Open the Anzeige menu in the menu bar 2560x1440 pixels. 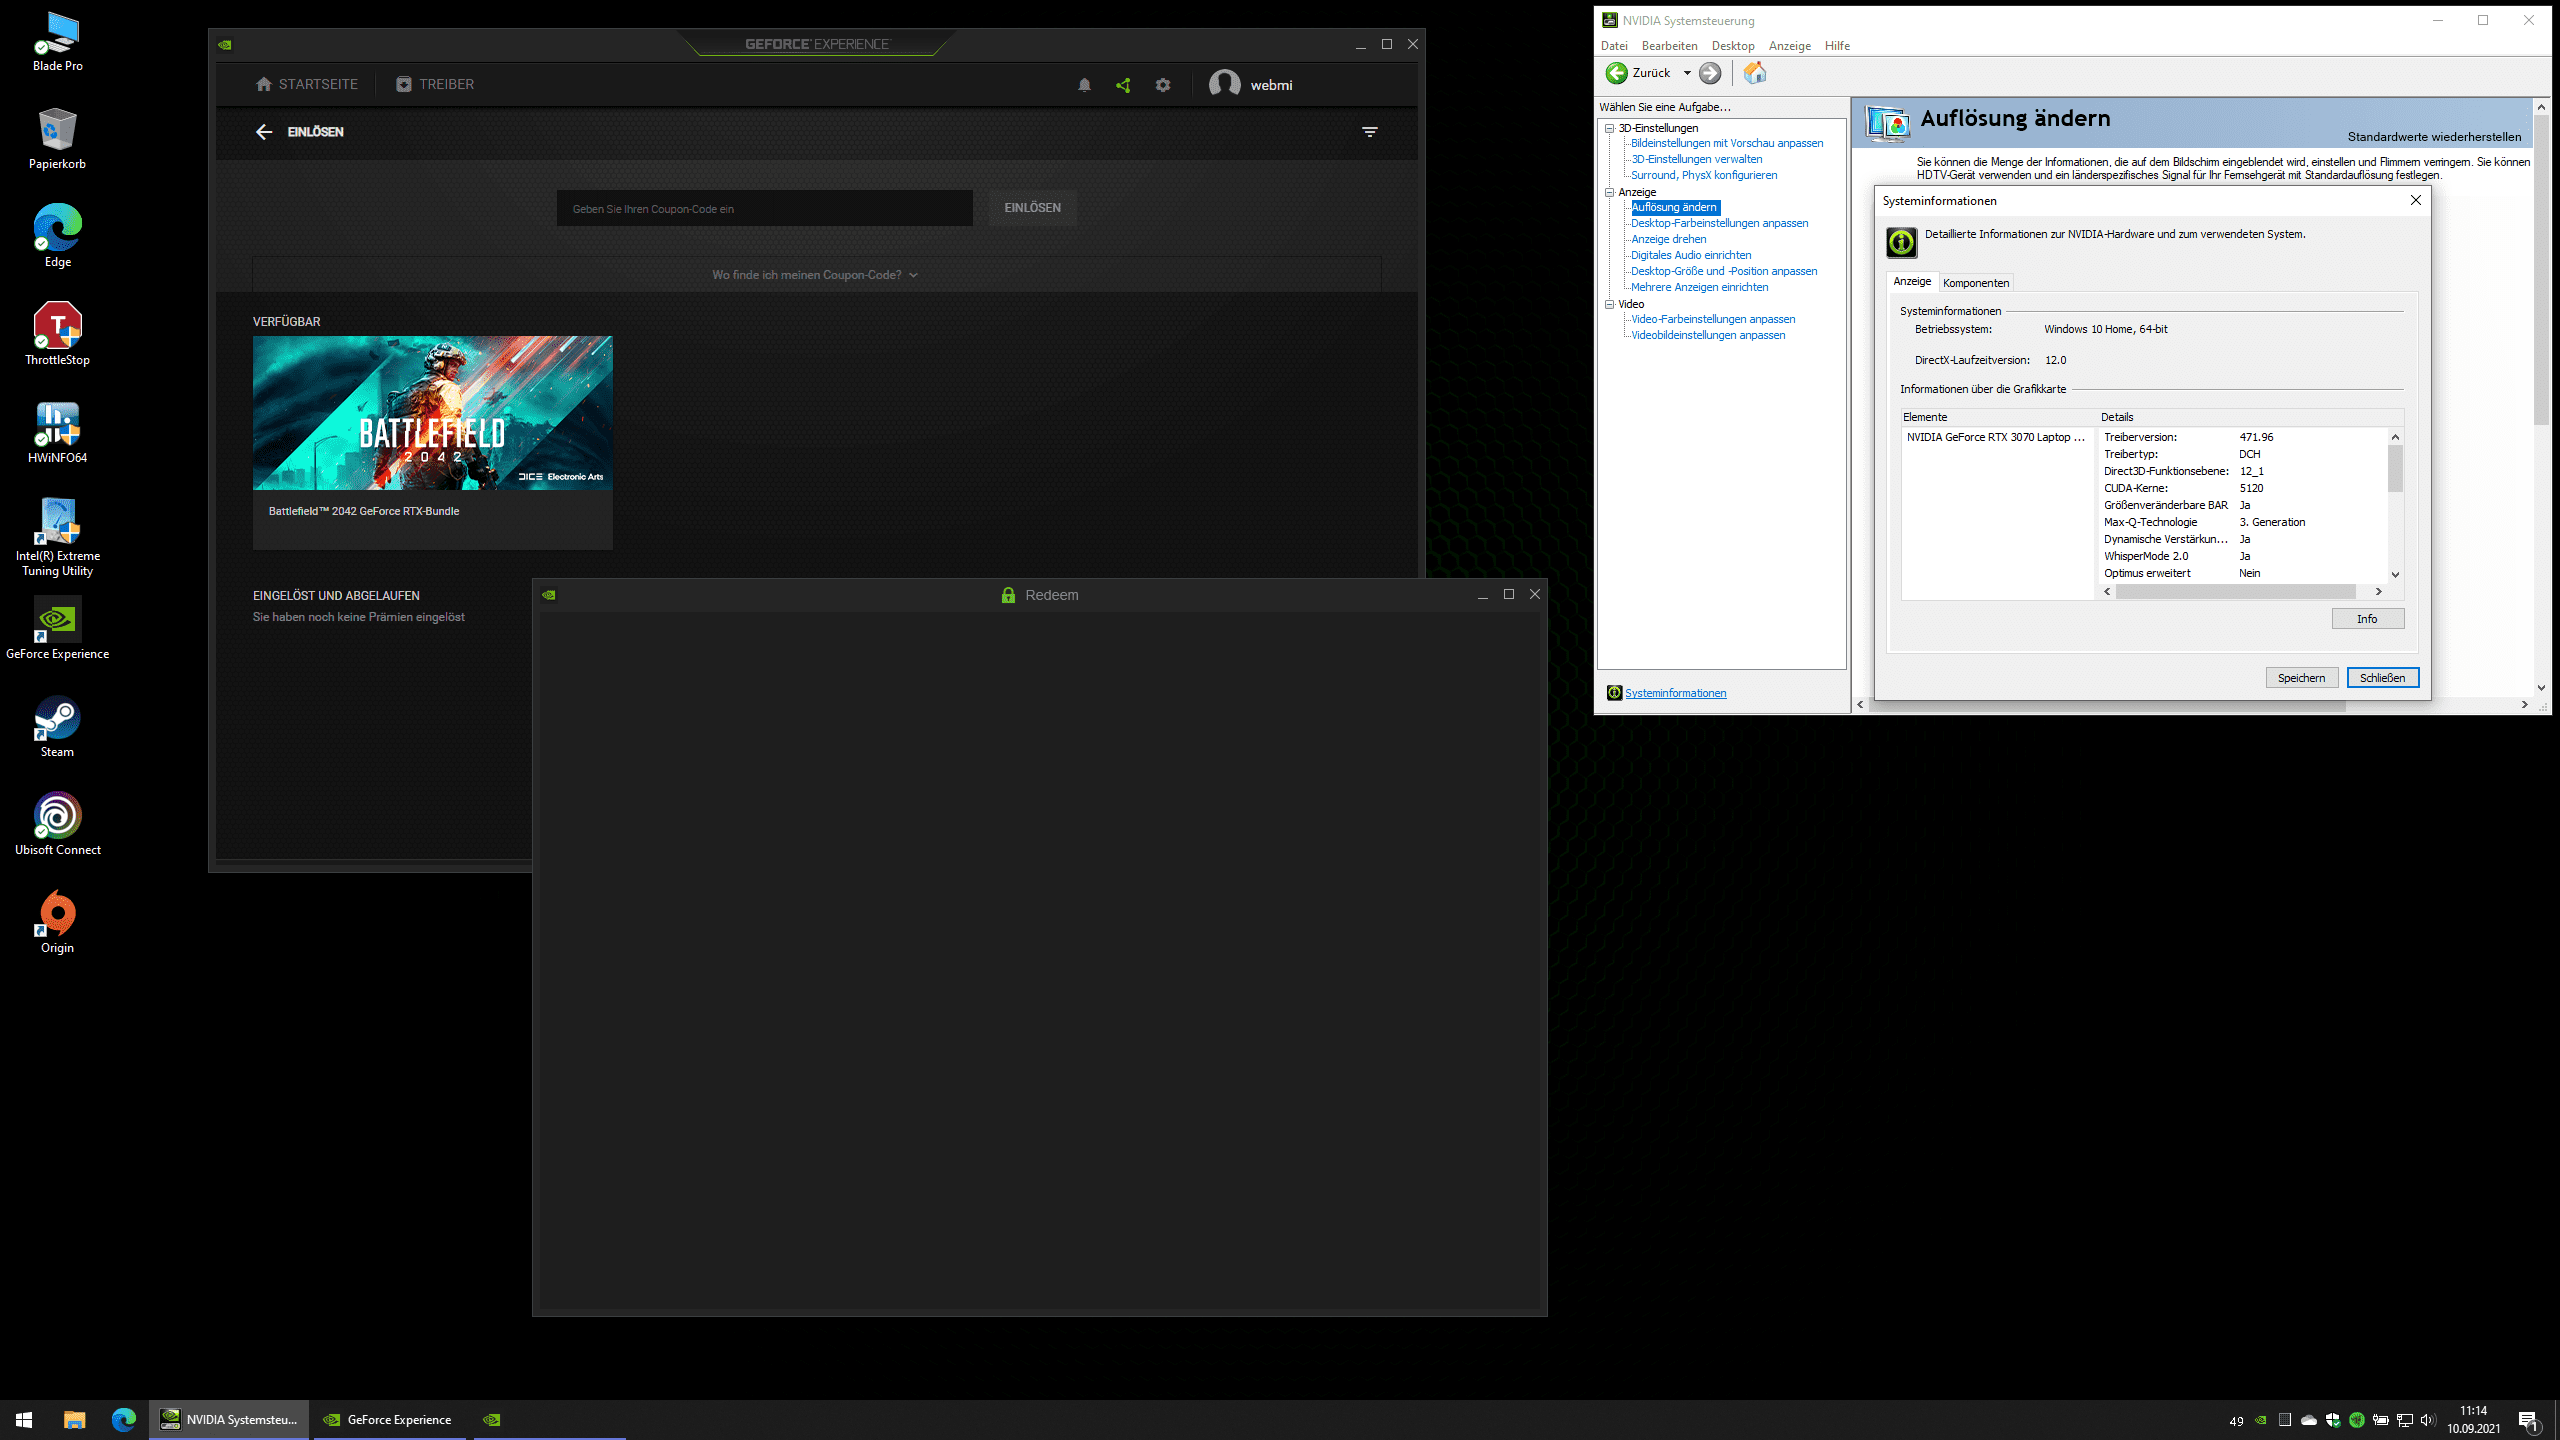click(1790, 46)
